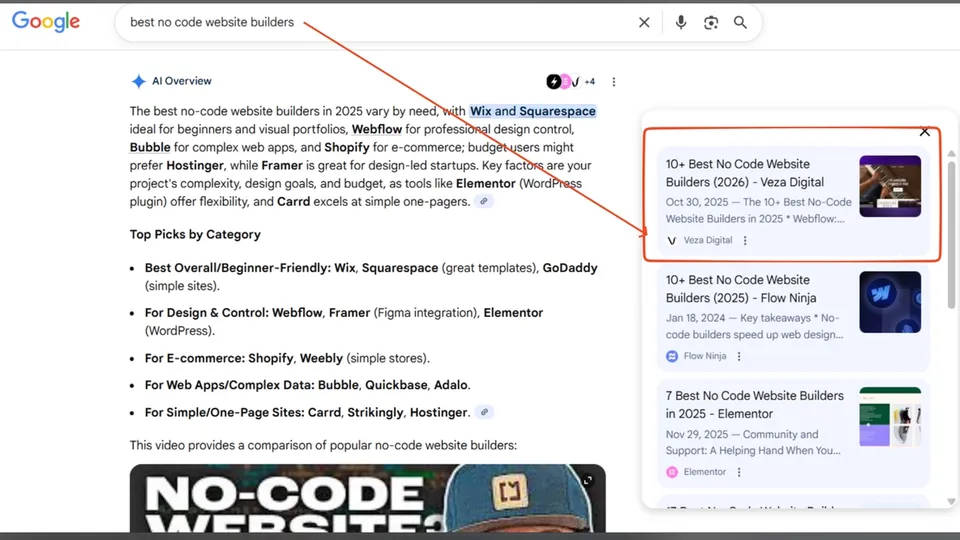
Task: Click the highlighted Wix and Squarespace text
Action: click(x=533, y=111)
